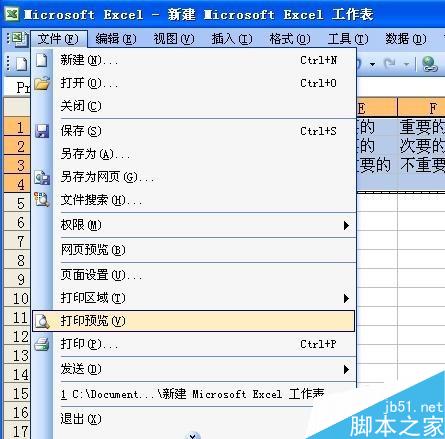Click the Excel icon in the title bar
This screenshot has width=445, height=439.
pos(12,14)
